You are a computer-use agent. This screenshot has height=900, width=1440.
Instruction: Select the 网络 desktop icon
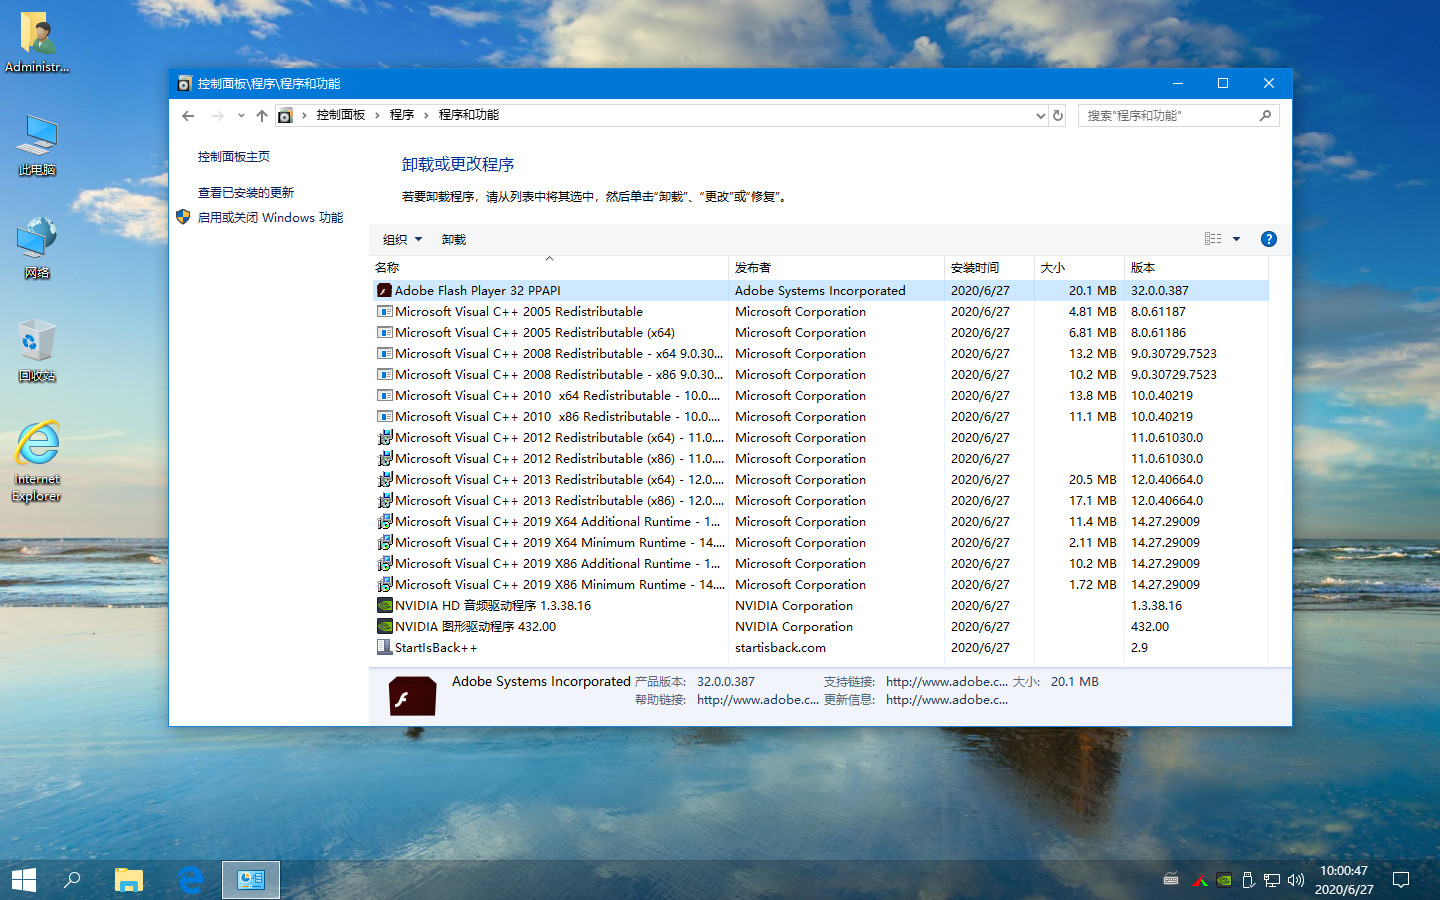click(x=37, y=248)
